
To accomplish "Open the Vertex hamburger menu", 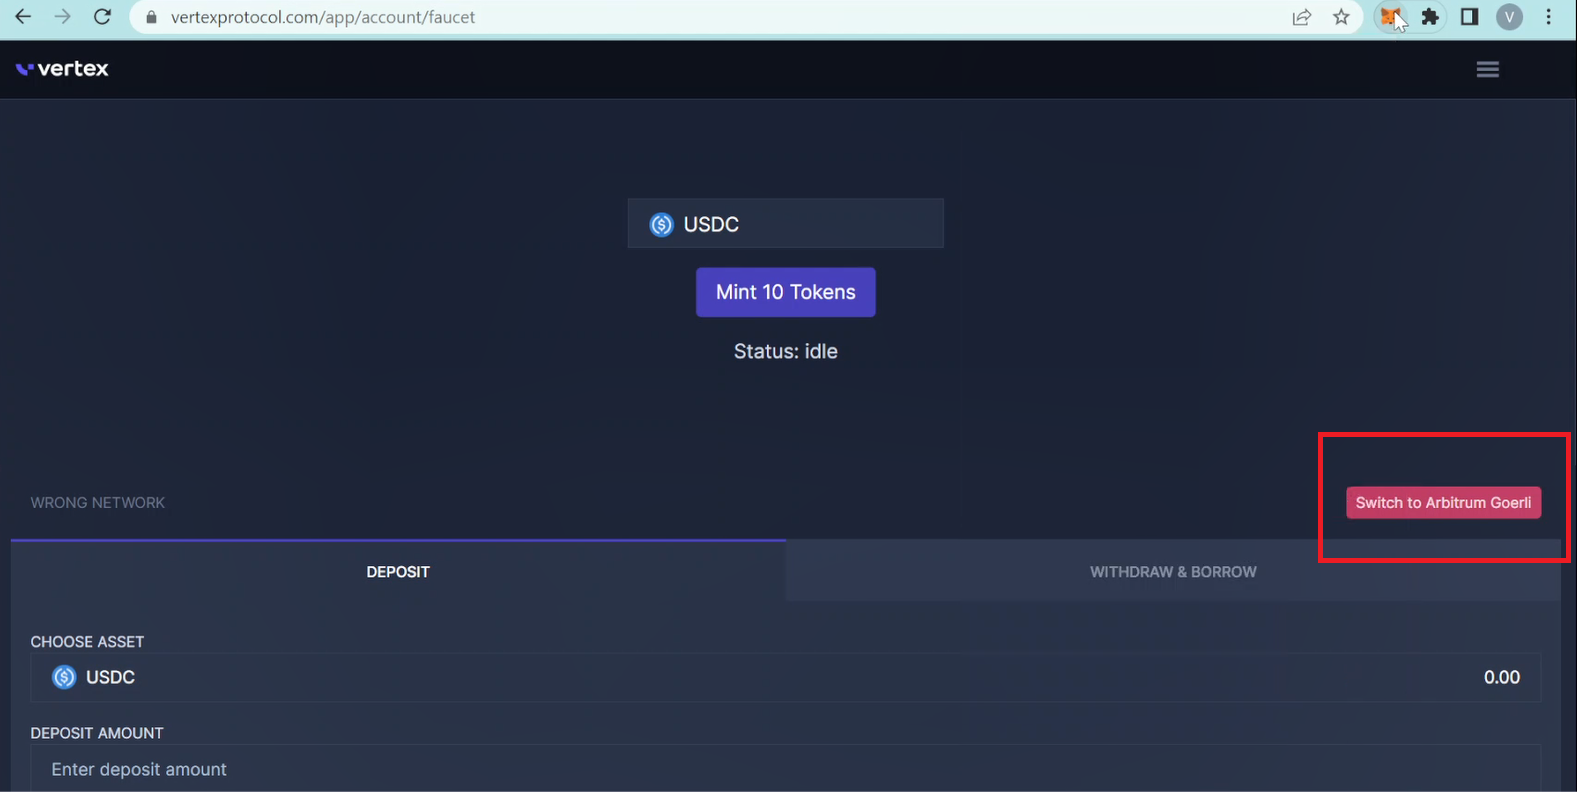I will (1487, 69).
